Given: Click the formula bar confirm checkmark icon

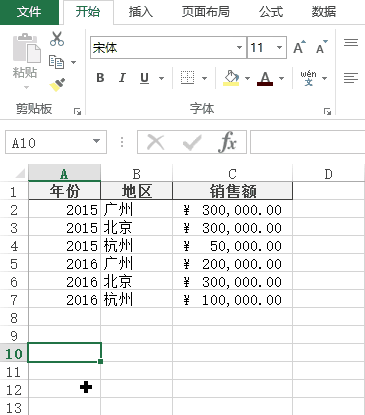Looking at the screenshot, I should [192, 143].
